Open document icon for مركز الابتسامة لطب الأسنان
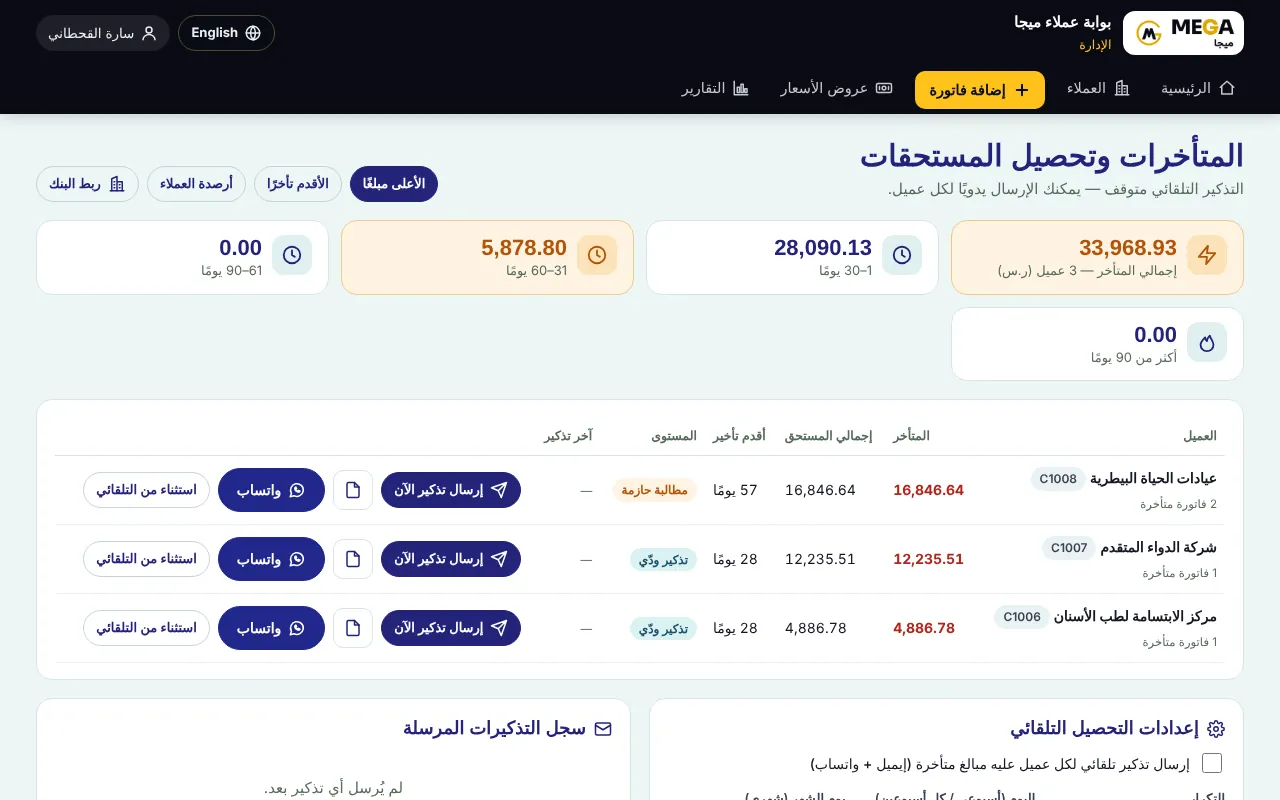The image size is (1280, 800). [353, 628]
